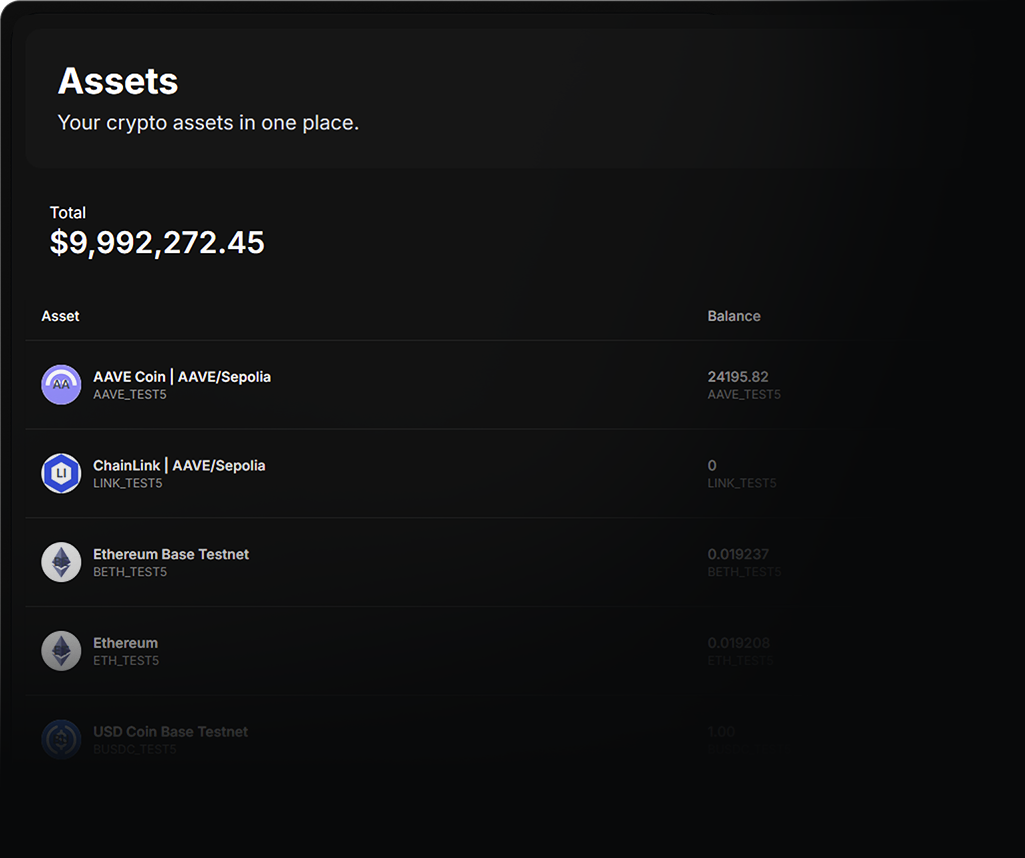The height and width of the screenshot is (858, 1025).
Task: Click the 0.019237 balance value
Action: pyautogui.click(x=738, y=554)
